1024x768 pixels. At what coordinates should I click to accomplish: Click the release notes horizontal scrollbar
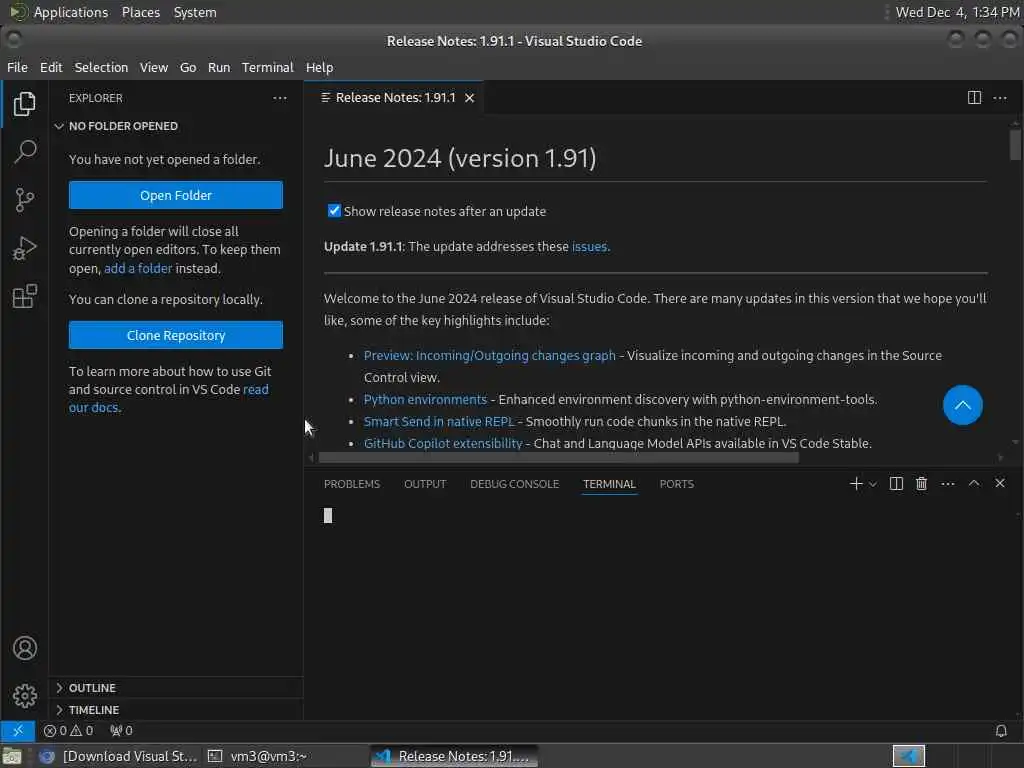(x=558, y=458)
